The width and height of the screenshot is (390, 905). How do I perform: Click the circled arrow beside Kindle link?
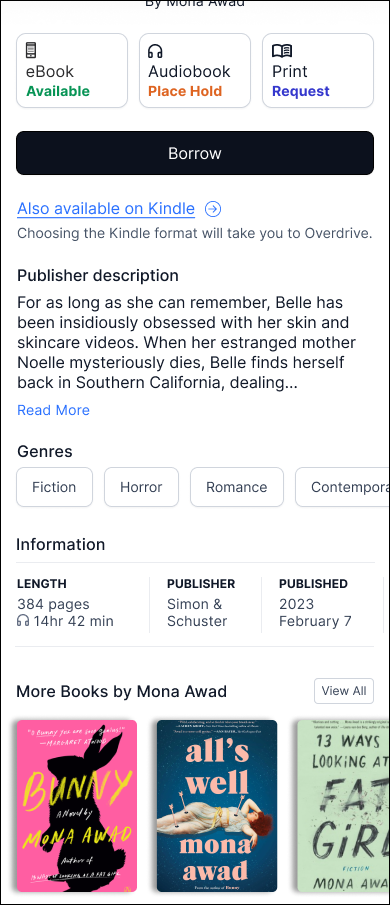click(x=213, y=209)
